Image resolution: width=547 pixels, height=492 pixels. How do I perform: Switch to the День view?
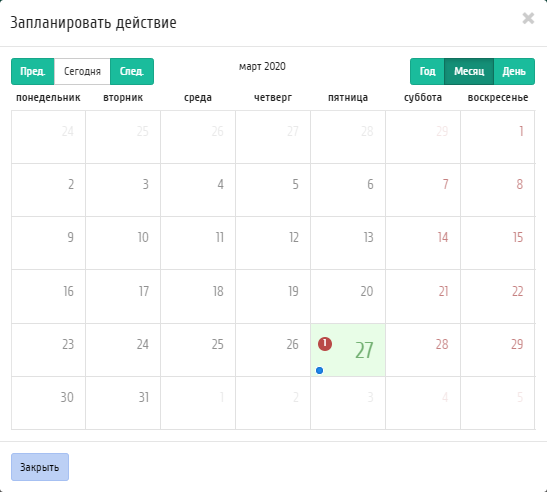point(514,72)
